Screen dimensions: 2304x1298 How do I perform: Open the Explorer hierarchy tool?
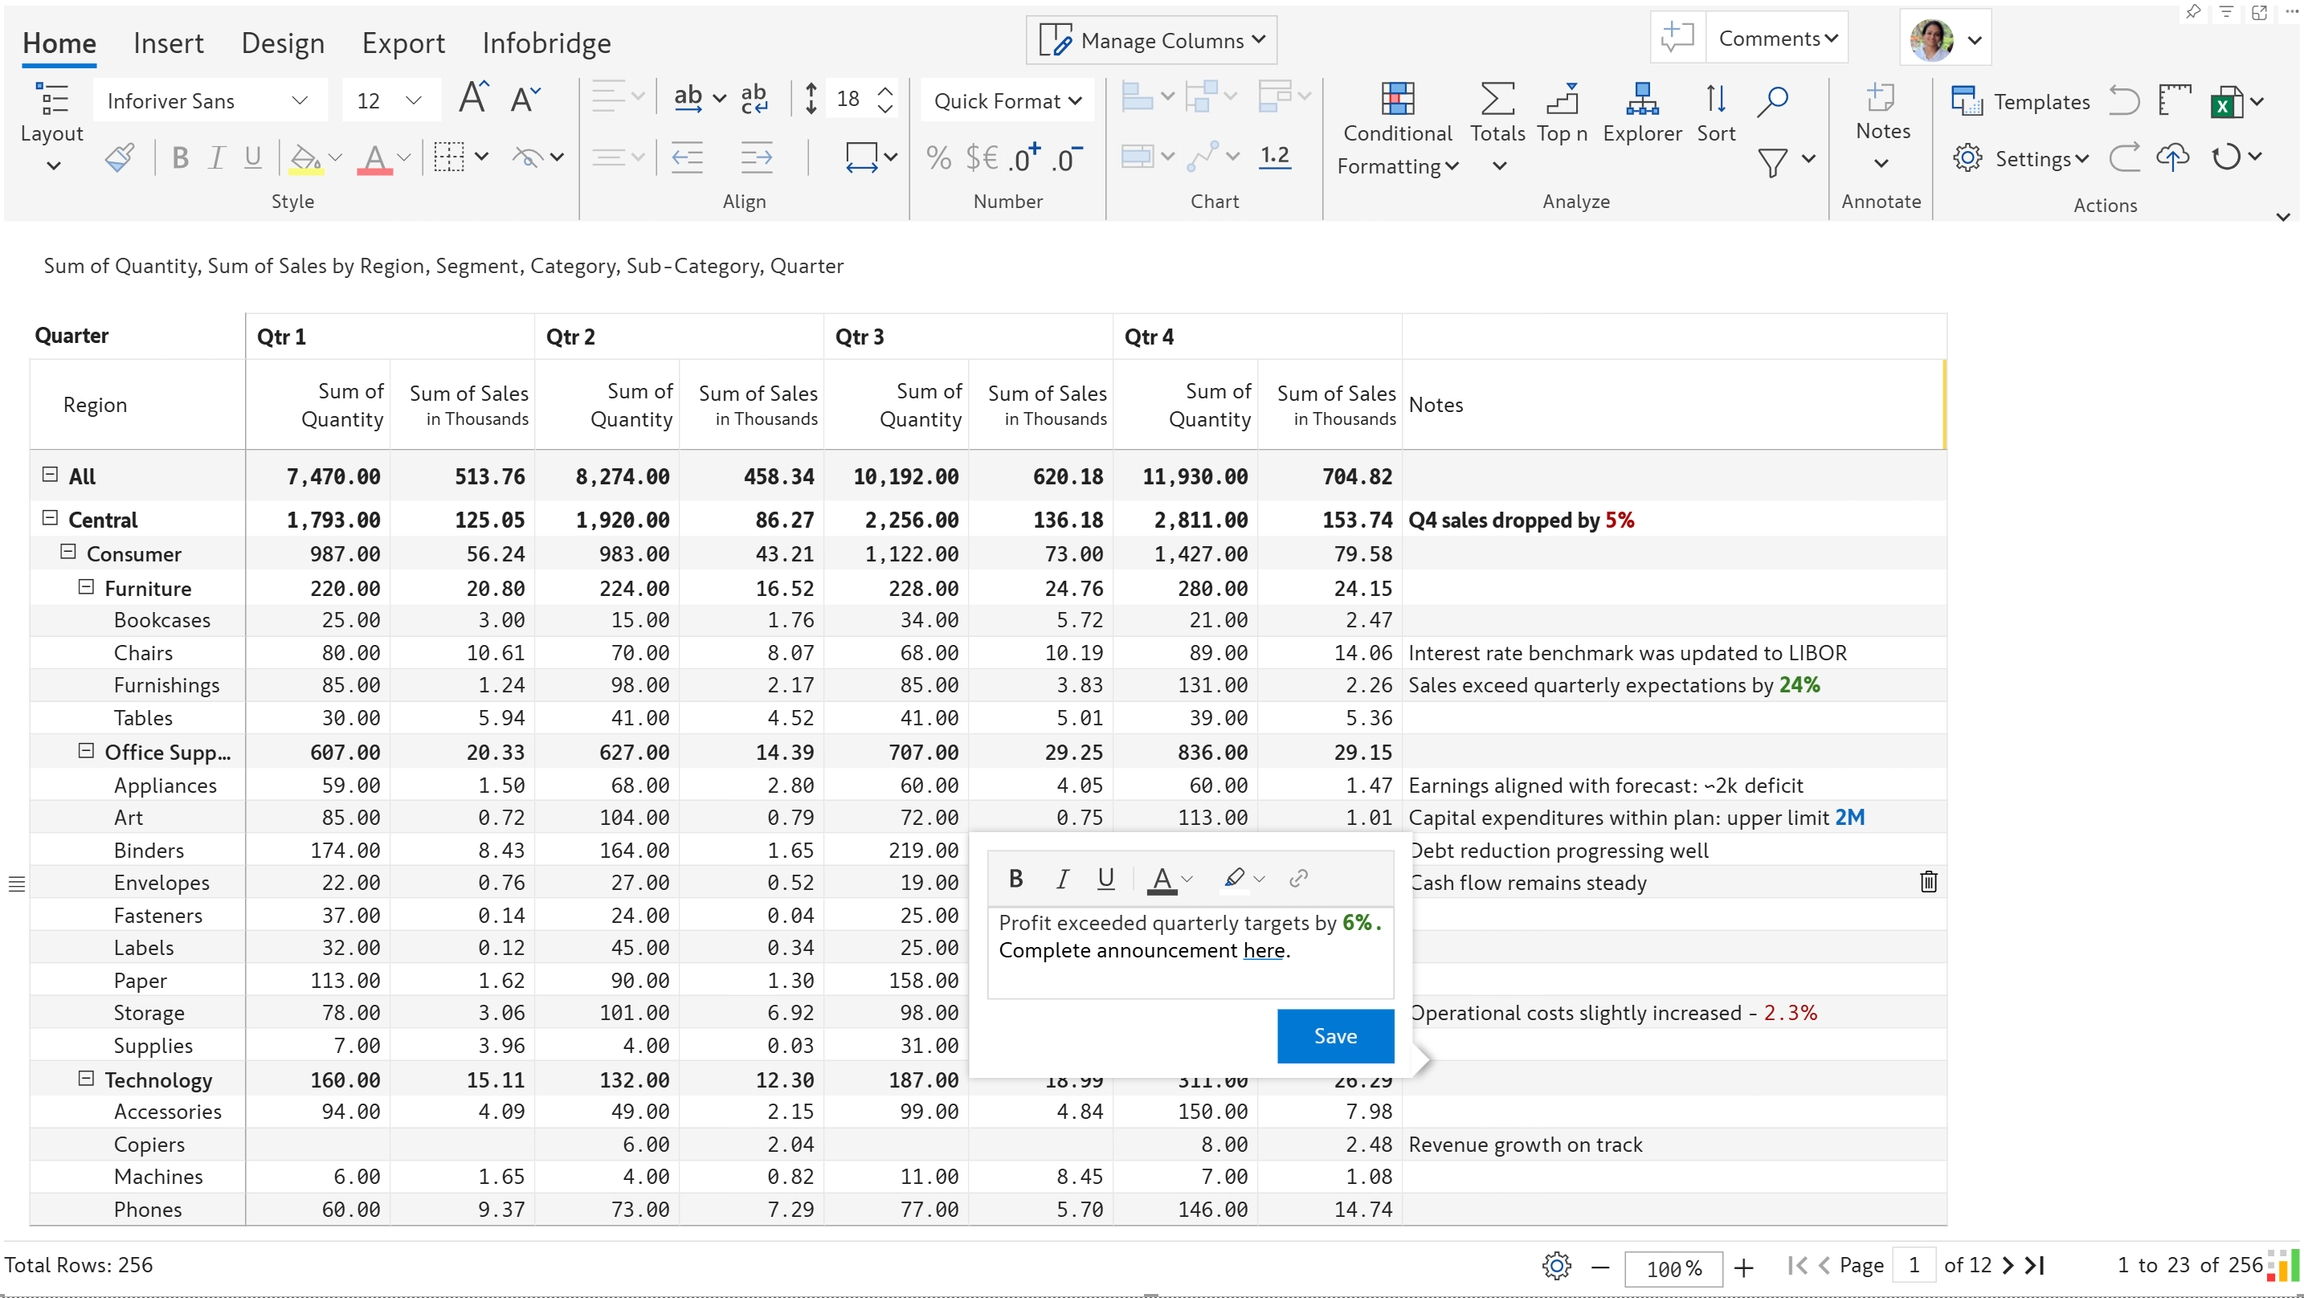1642,100
